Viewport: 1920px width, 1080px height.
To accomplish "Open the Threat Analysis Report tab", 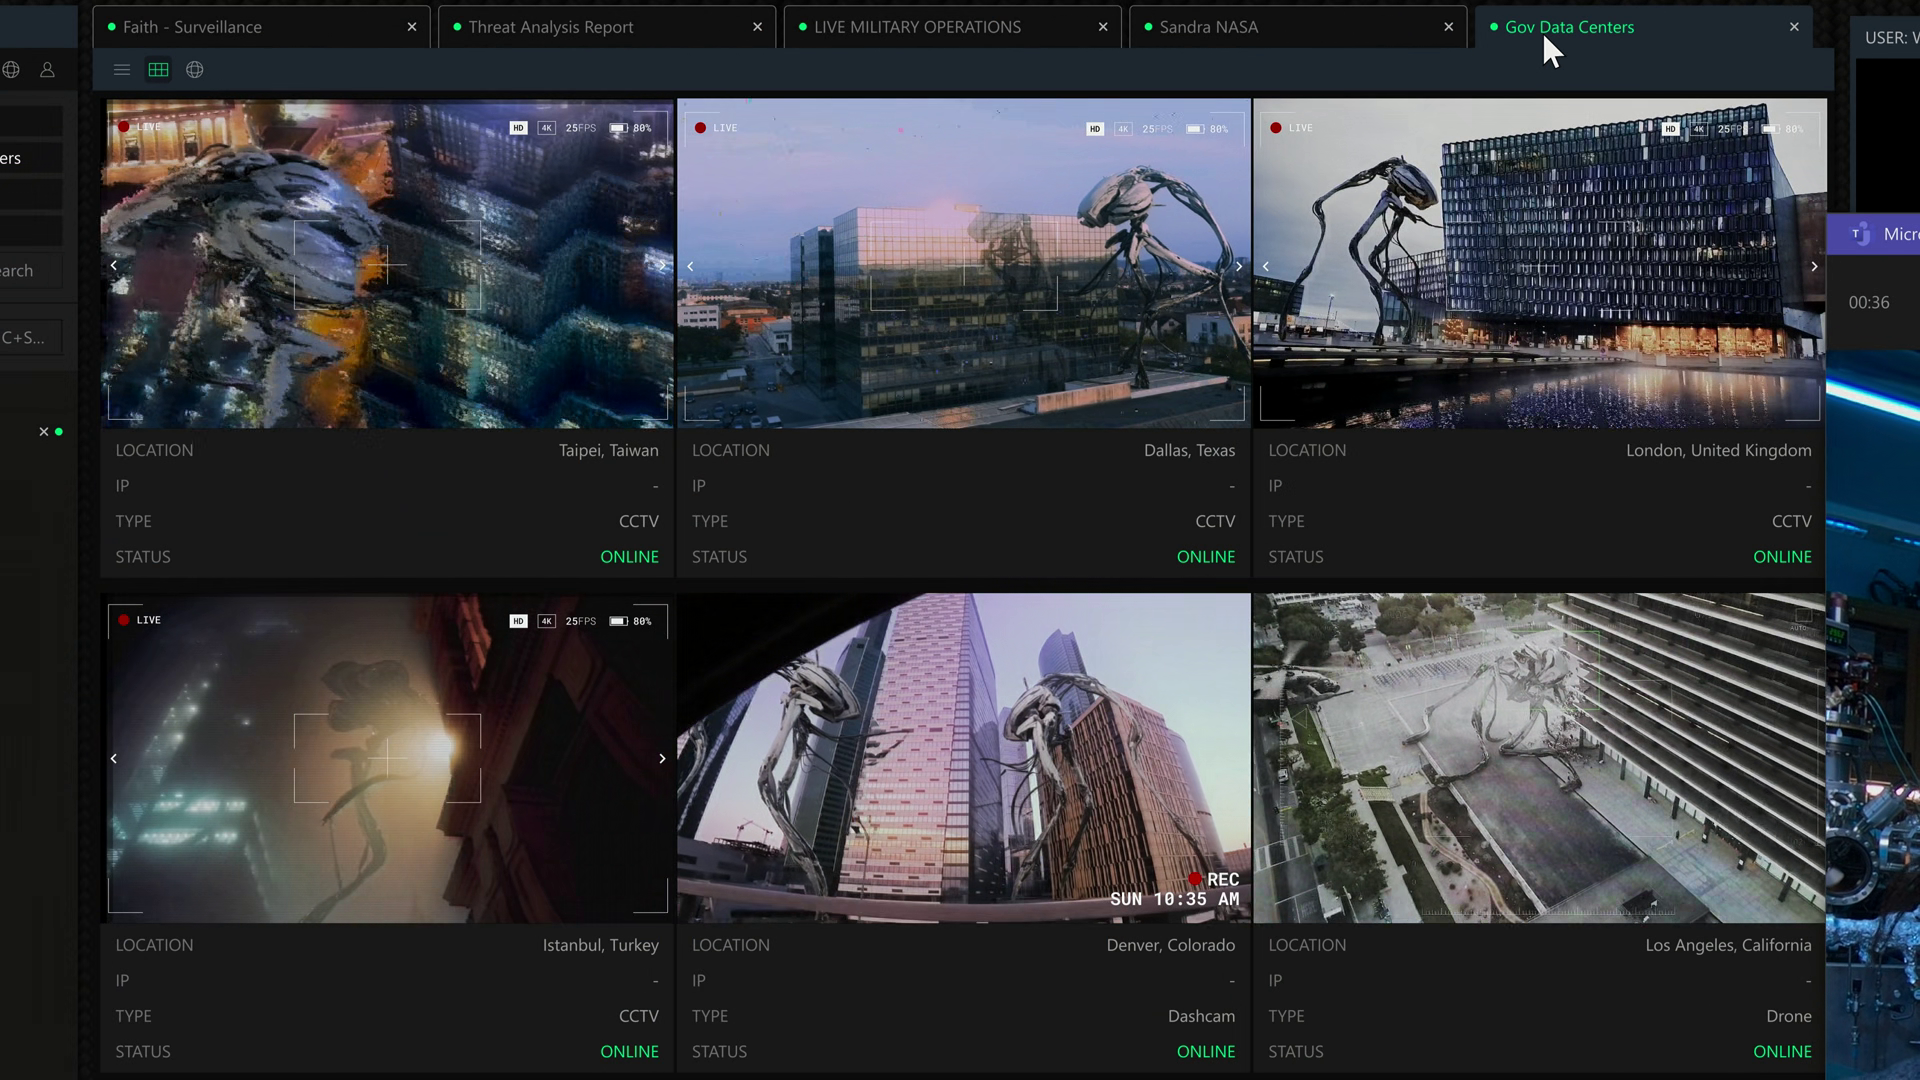I will [607, 27].
